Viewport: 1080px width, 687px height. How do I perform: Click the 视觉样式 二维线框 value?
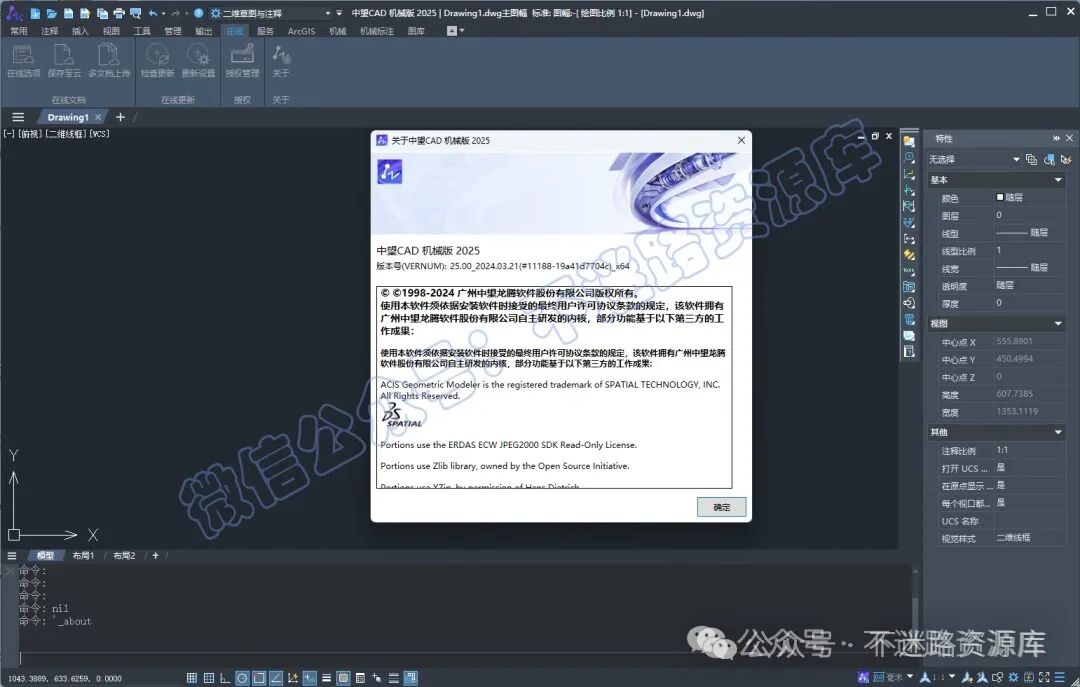tap(1029, 537)
